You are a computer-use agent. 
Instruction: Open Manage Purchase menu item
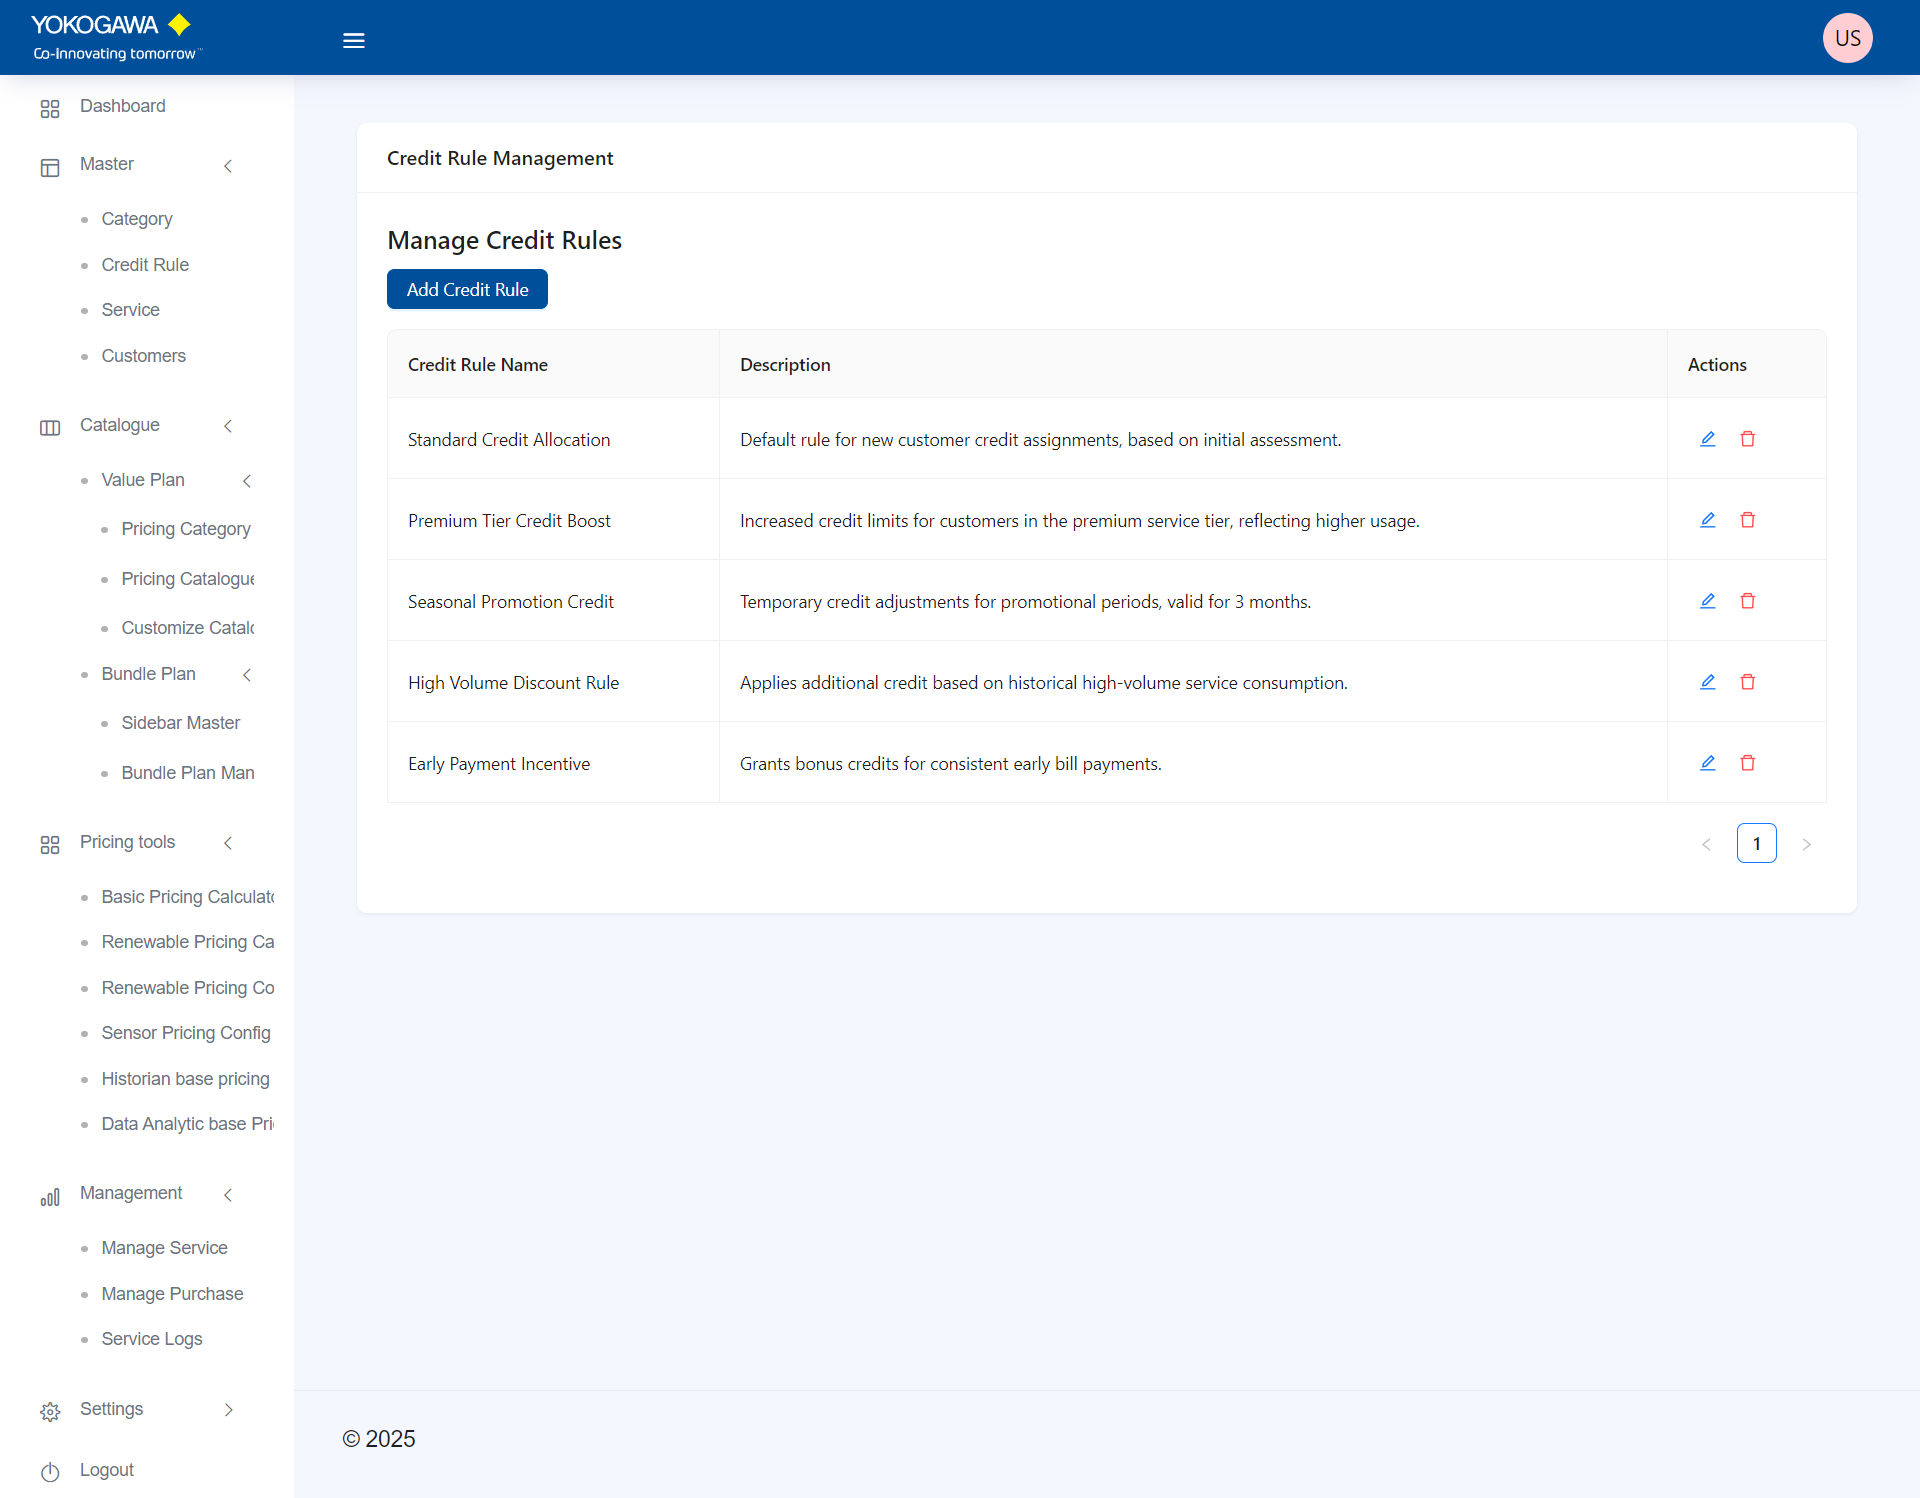[172, 1294]
